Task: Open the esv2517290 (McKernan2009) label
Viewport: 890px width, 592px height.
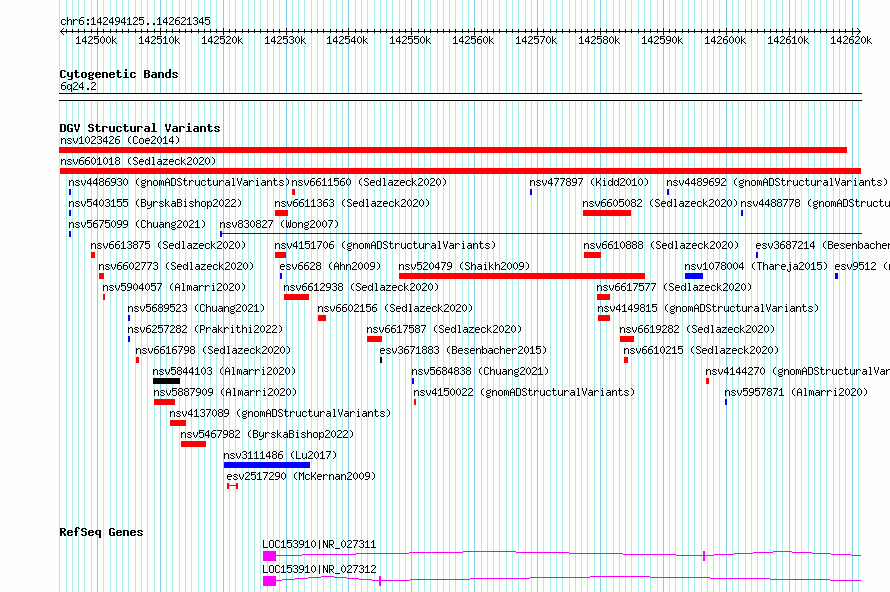Action: [x=301, y=476]
